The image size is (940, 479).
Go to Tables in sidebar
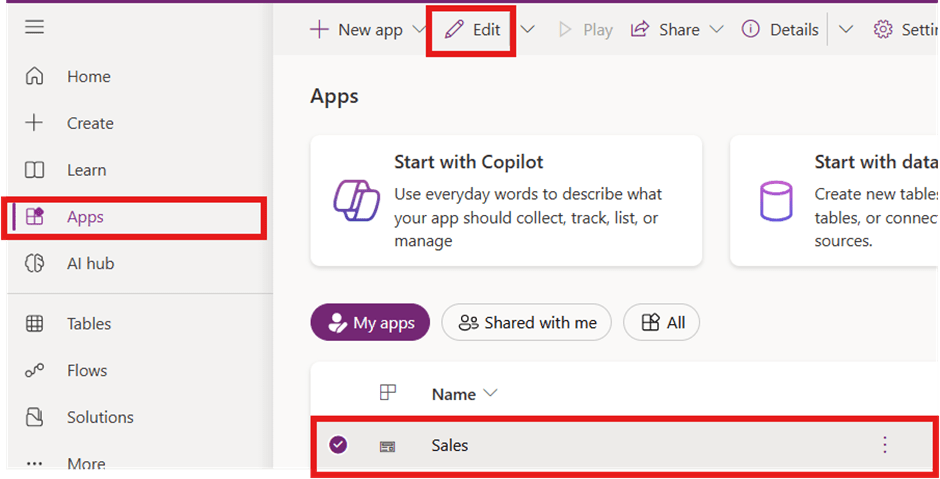point(89,324)
